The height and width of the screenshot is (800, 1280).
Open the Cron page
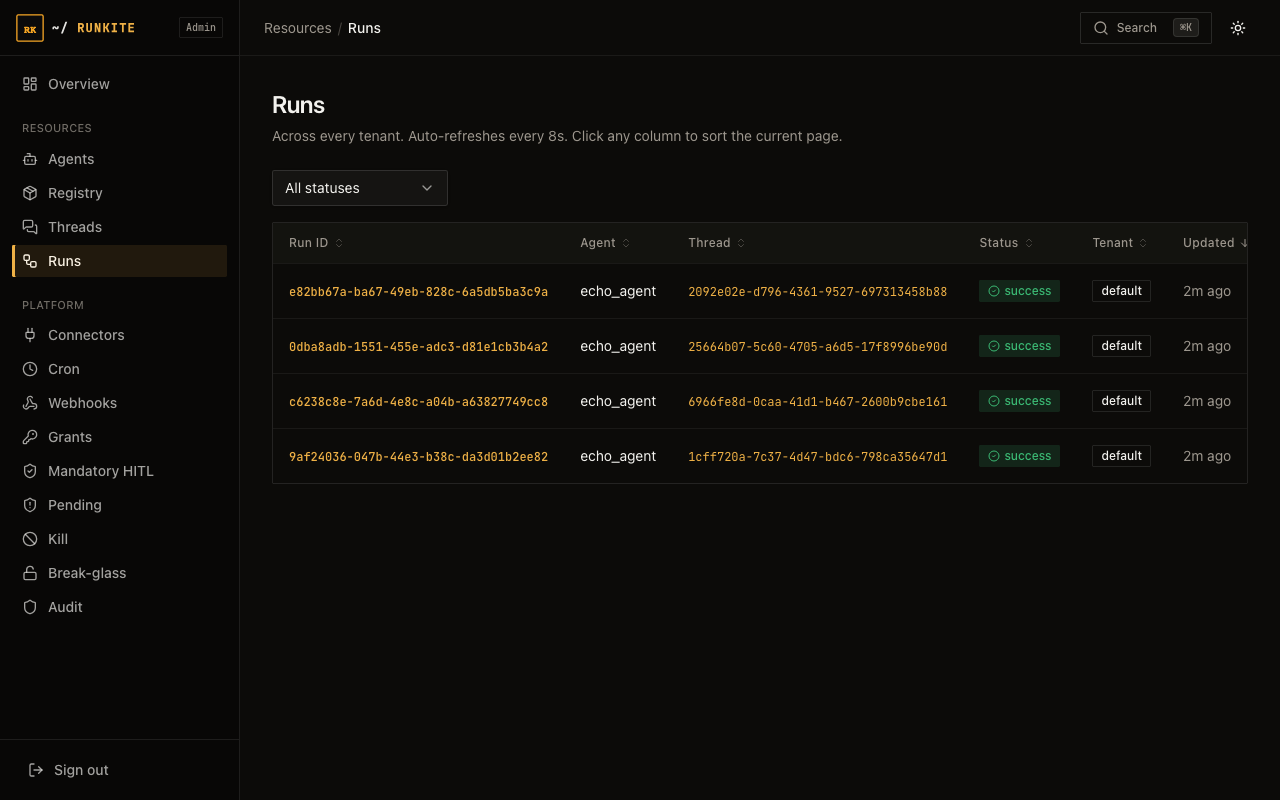120,369
